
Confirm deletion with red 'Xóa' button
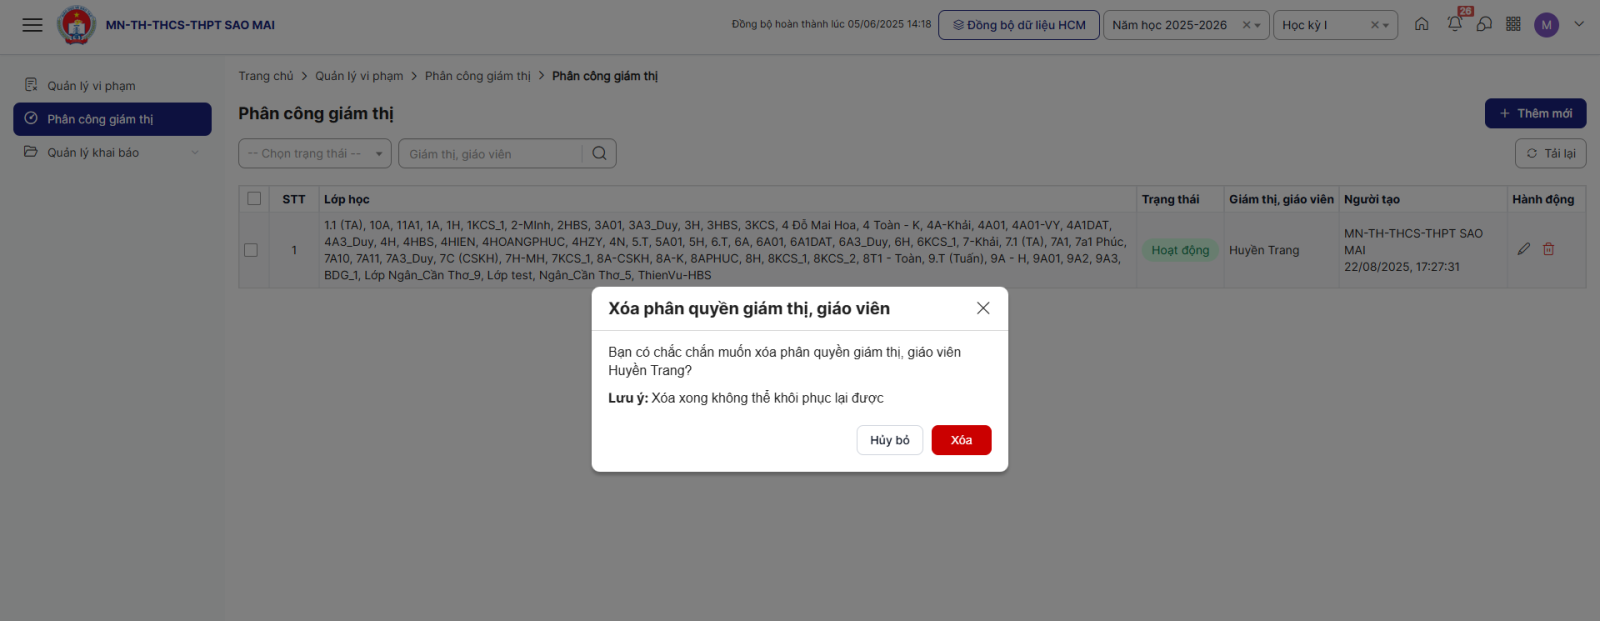pyautogui.click(x=960, y=440)
